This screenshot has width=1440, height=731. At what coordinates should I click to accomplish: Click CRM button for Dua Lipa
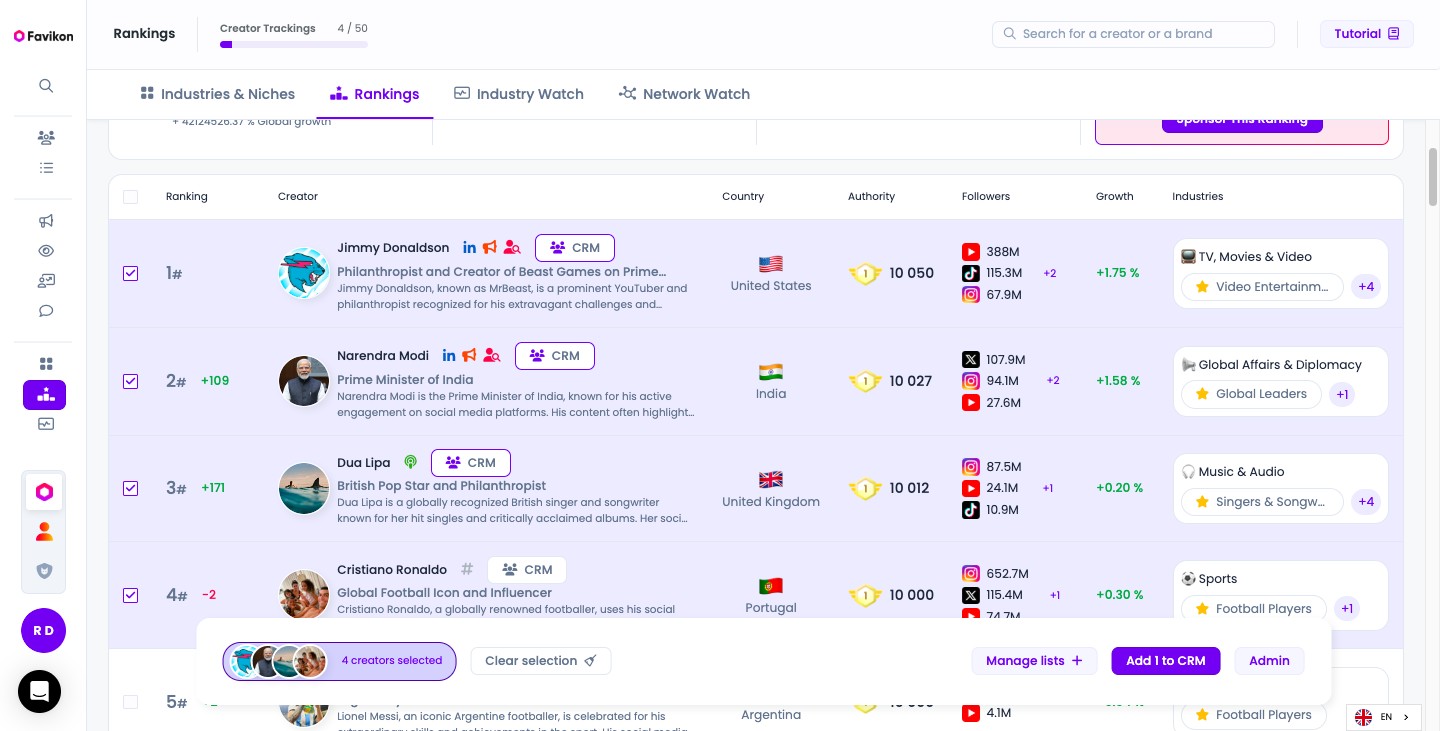[471, 463]
